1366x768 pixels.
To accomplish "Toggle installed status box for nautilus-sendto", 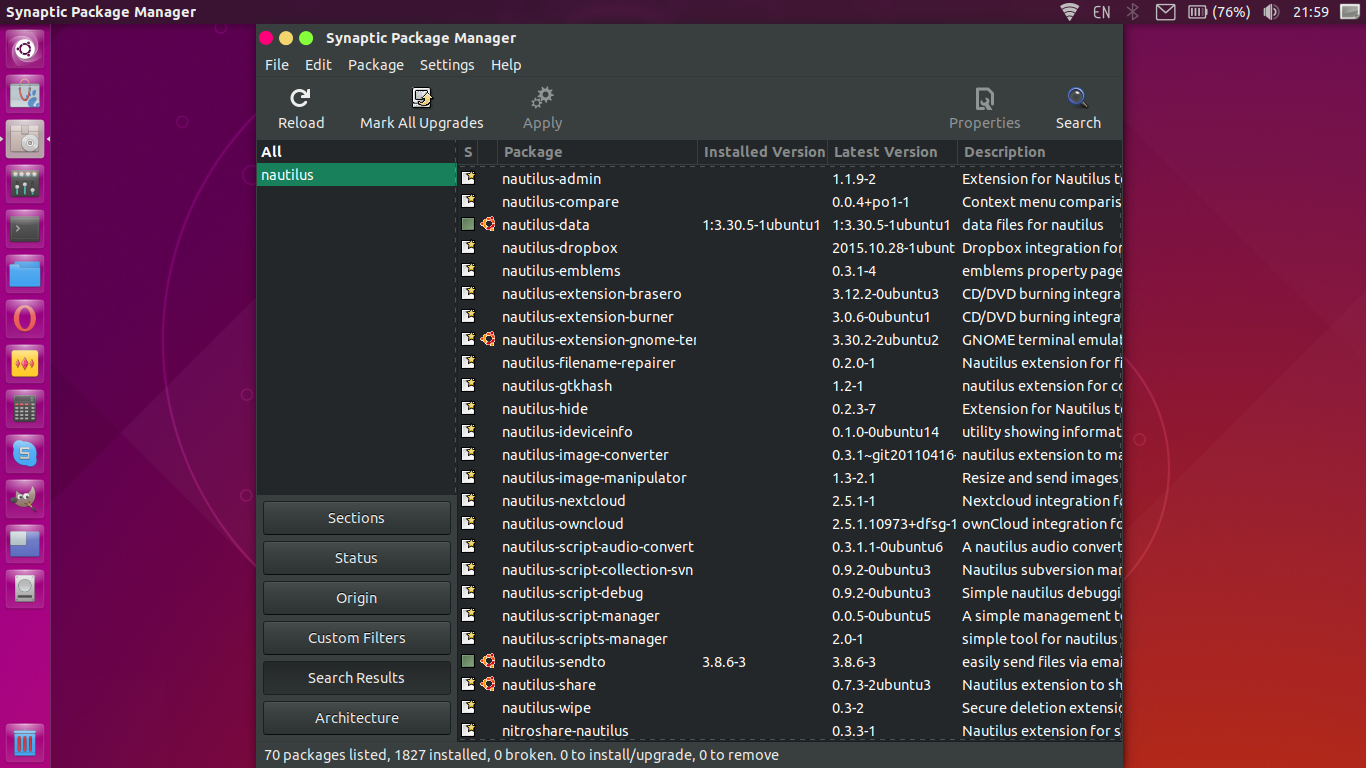I will point(468,662).
